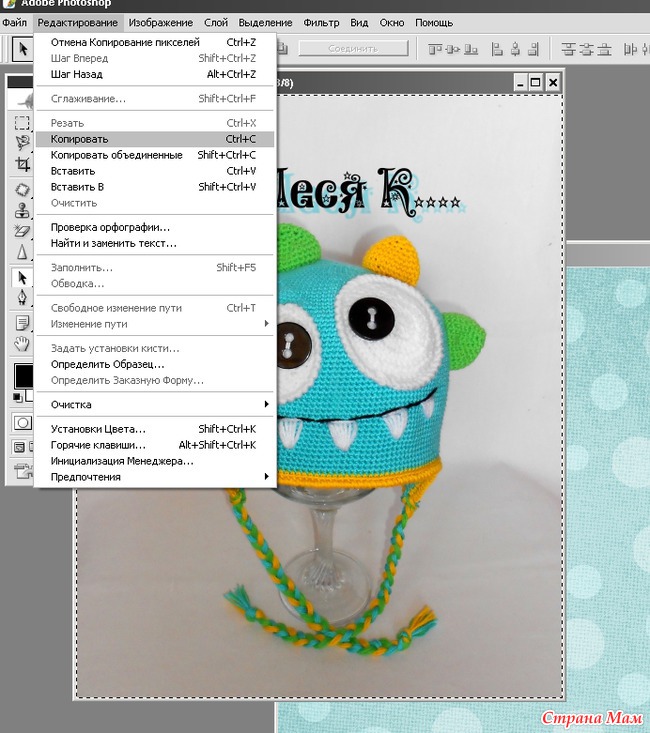Open the Фильтр menu
Viewport: 650px width, 733px height.
click(321, 22)
